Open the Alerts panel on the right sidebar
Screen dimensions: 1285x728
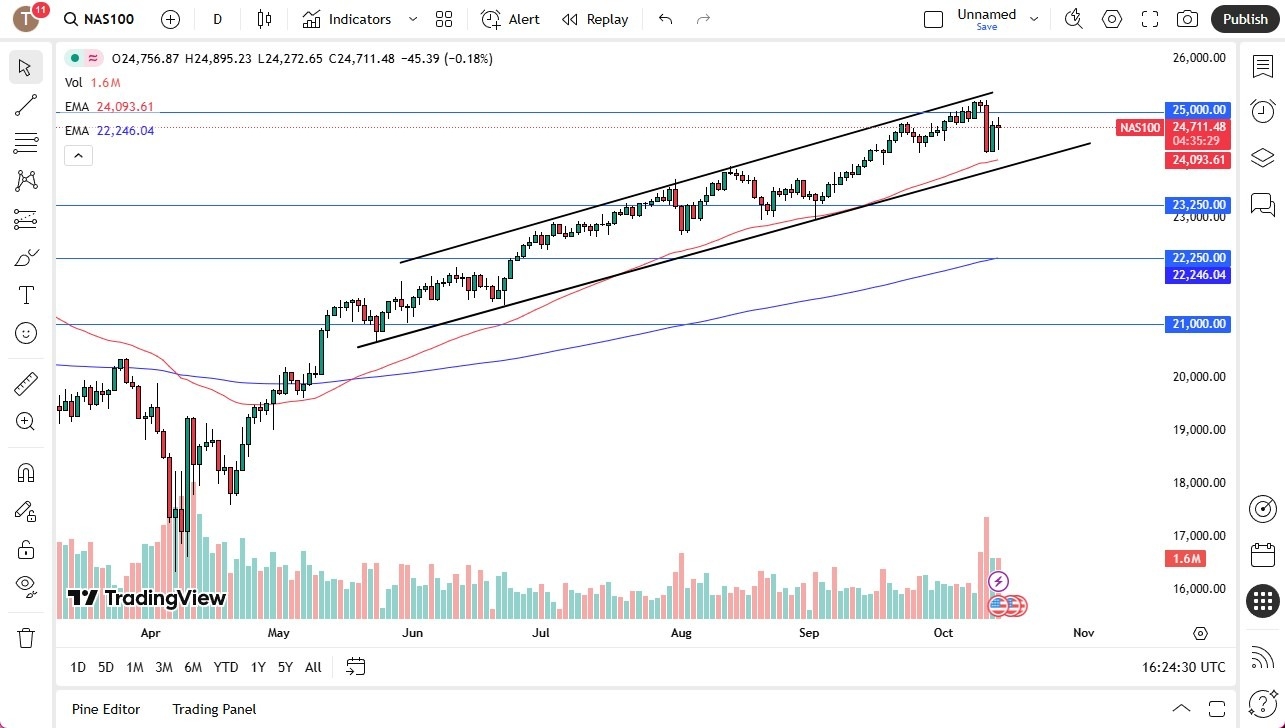[1262, 111]
